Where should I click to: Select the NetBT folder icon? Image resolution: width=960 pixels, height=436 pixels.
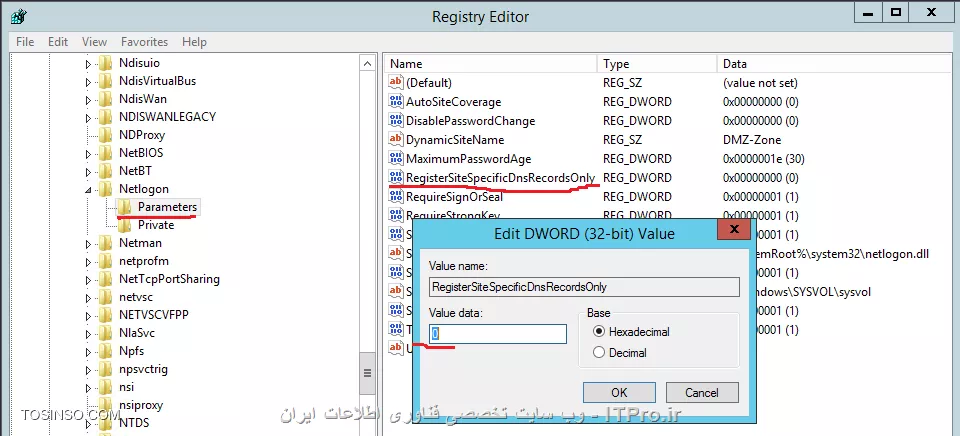pyautogui.click(x=105, y=171)
